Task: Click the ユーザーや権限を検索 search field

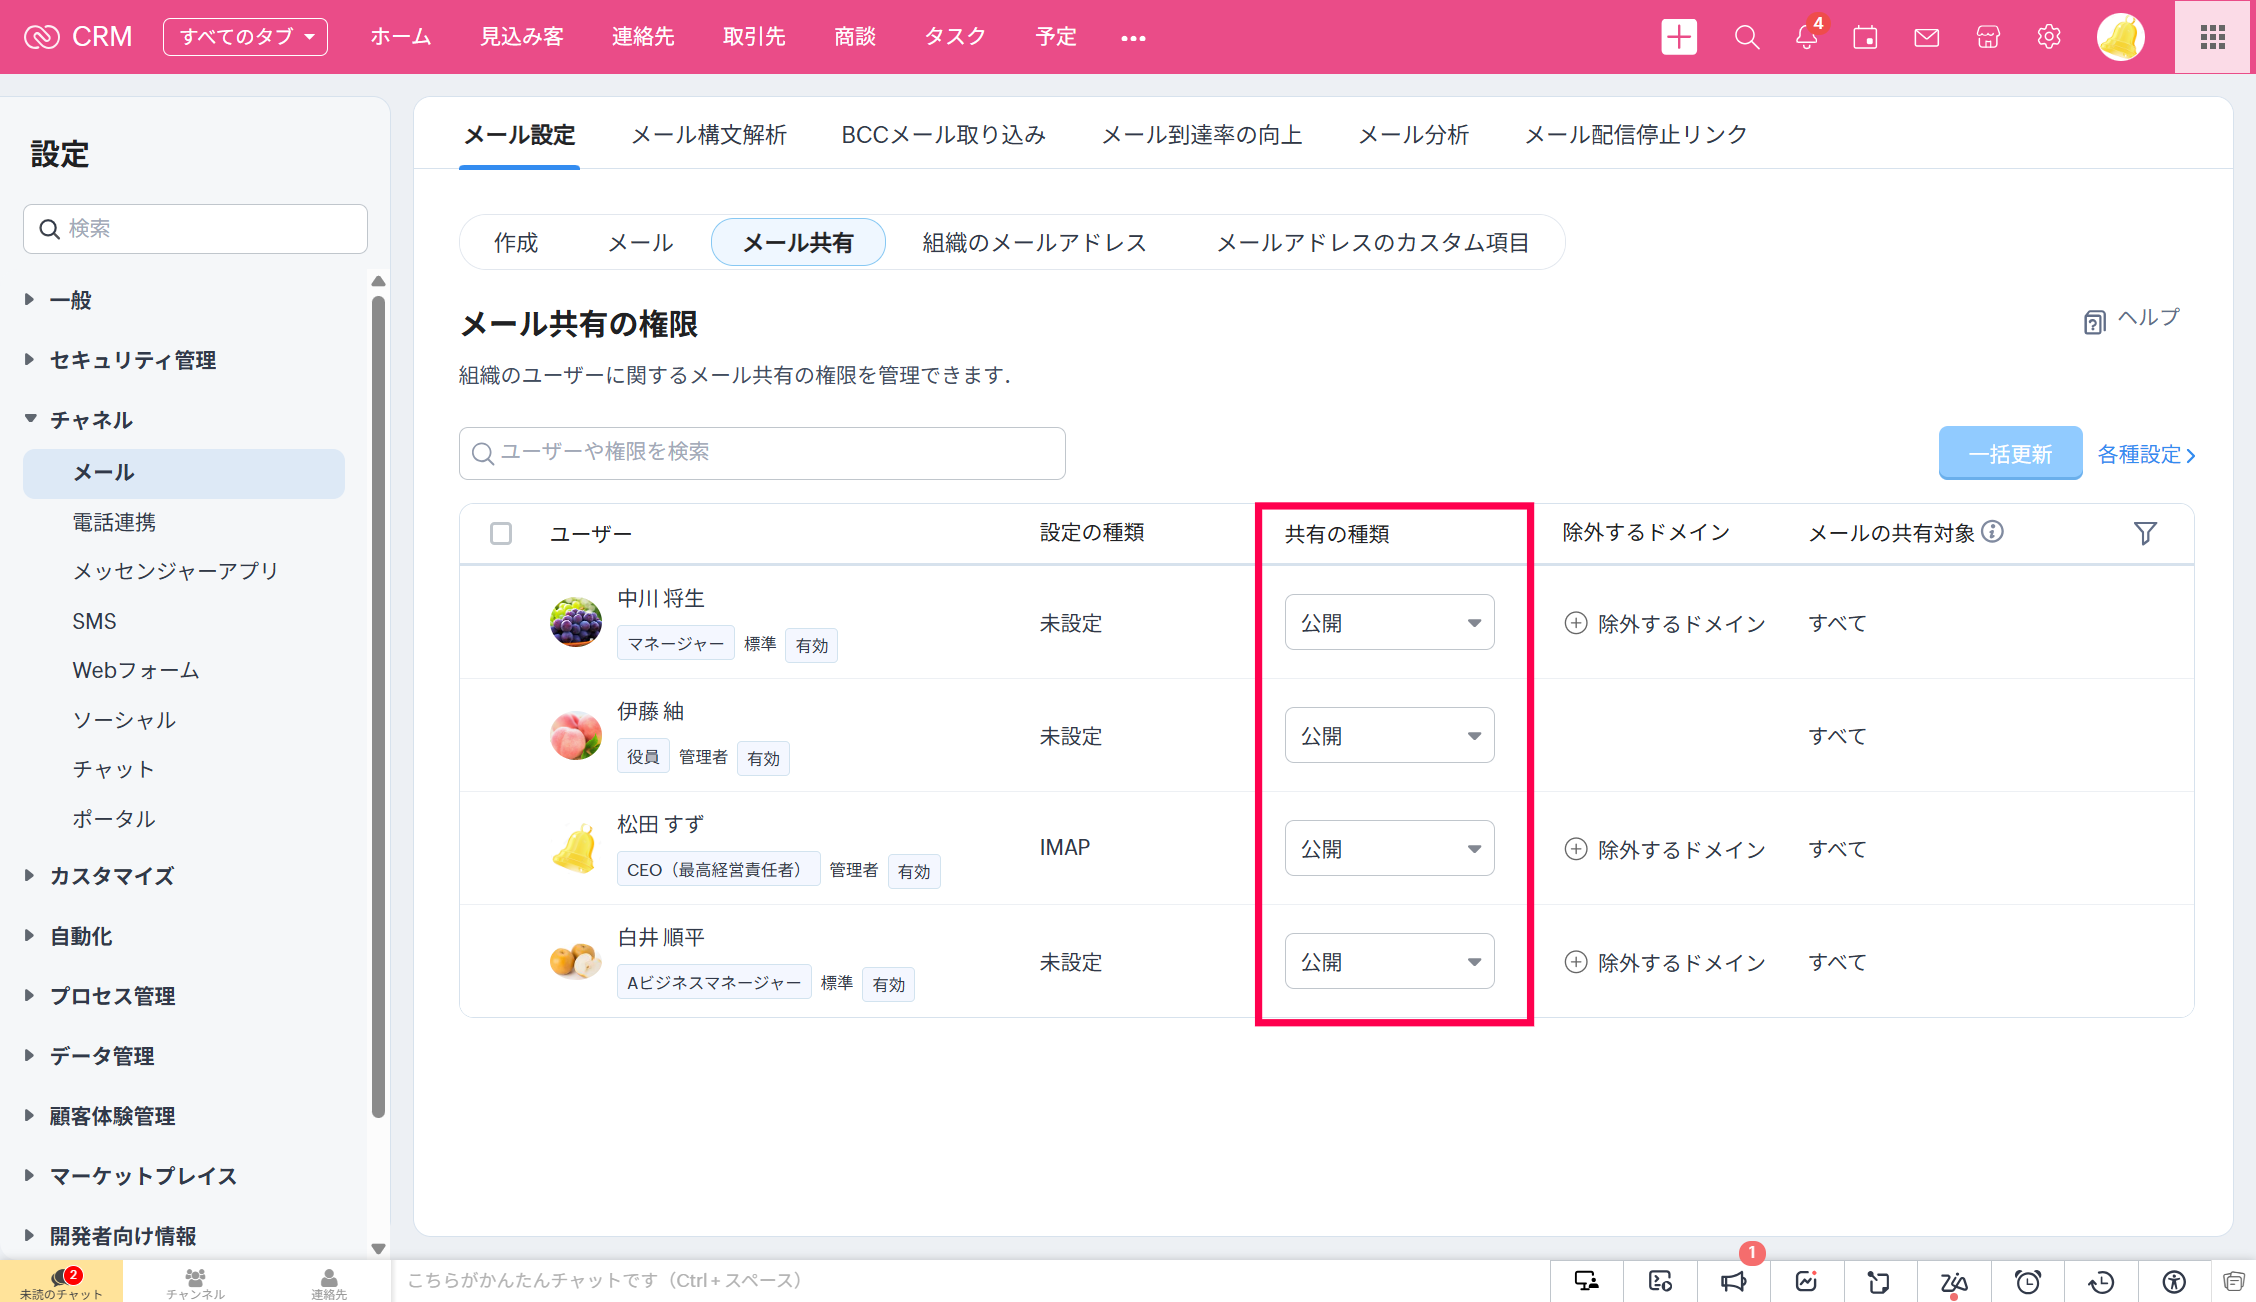Action: [762, 453]
